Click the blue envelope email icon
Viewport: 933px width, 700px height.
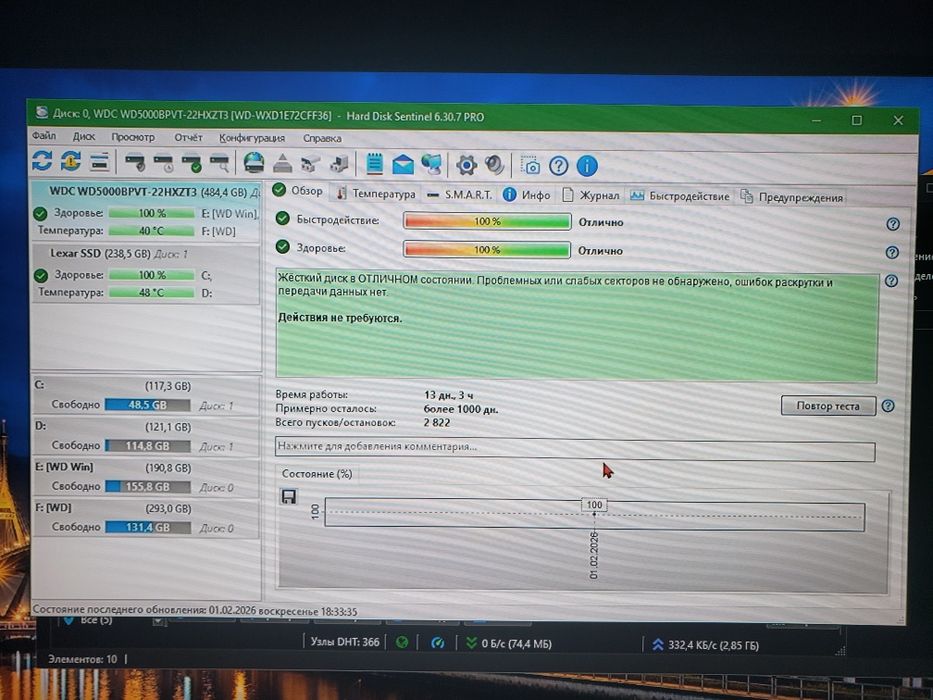[403, 164]
